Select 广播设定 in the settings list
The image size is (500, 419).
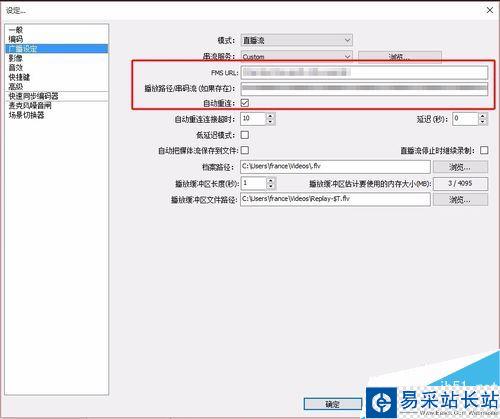(57, 49)
